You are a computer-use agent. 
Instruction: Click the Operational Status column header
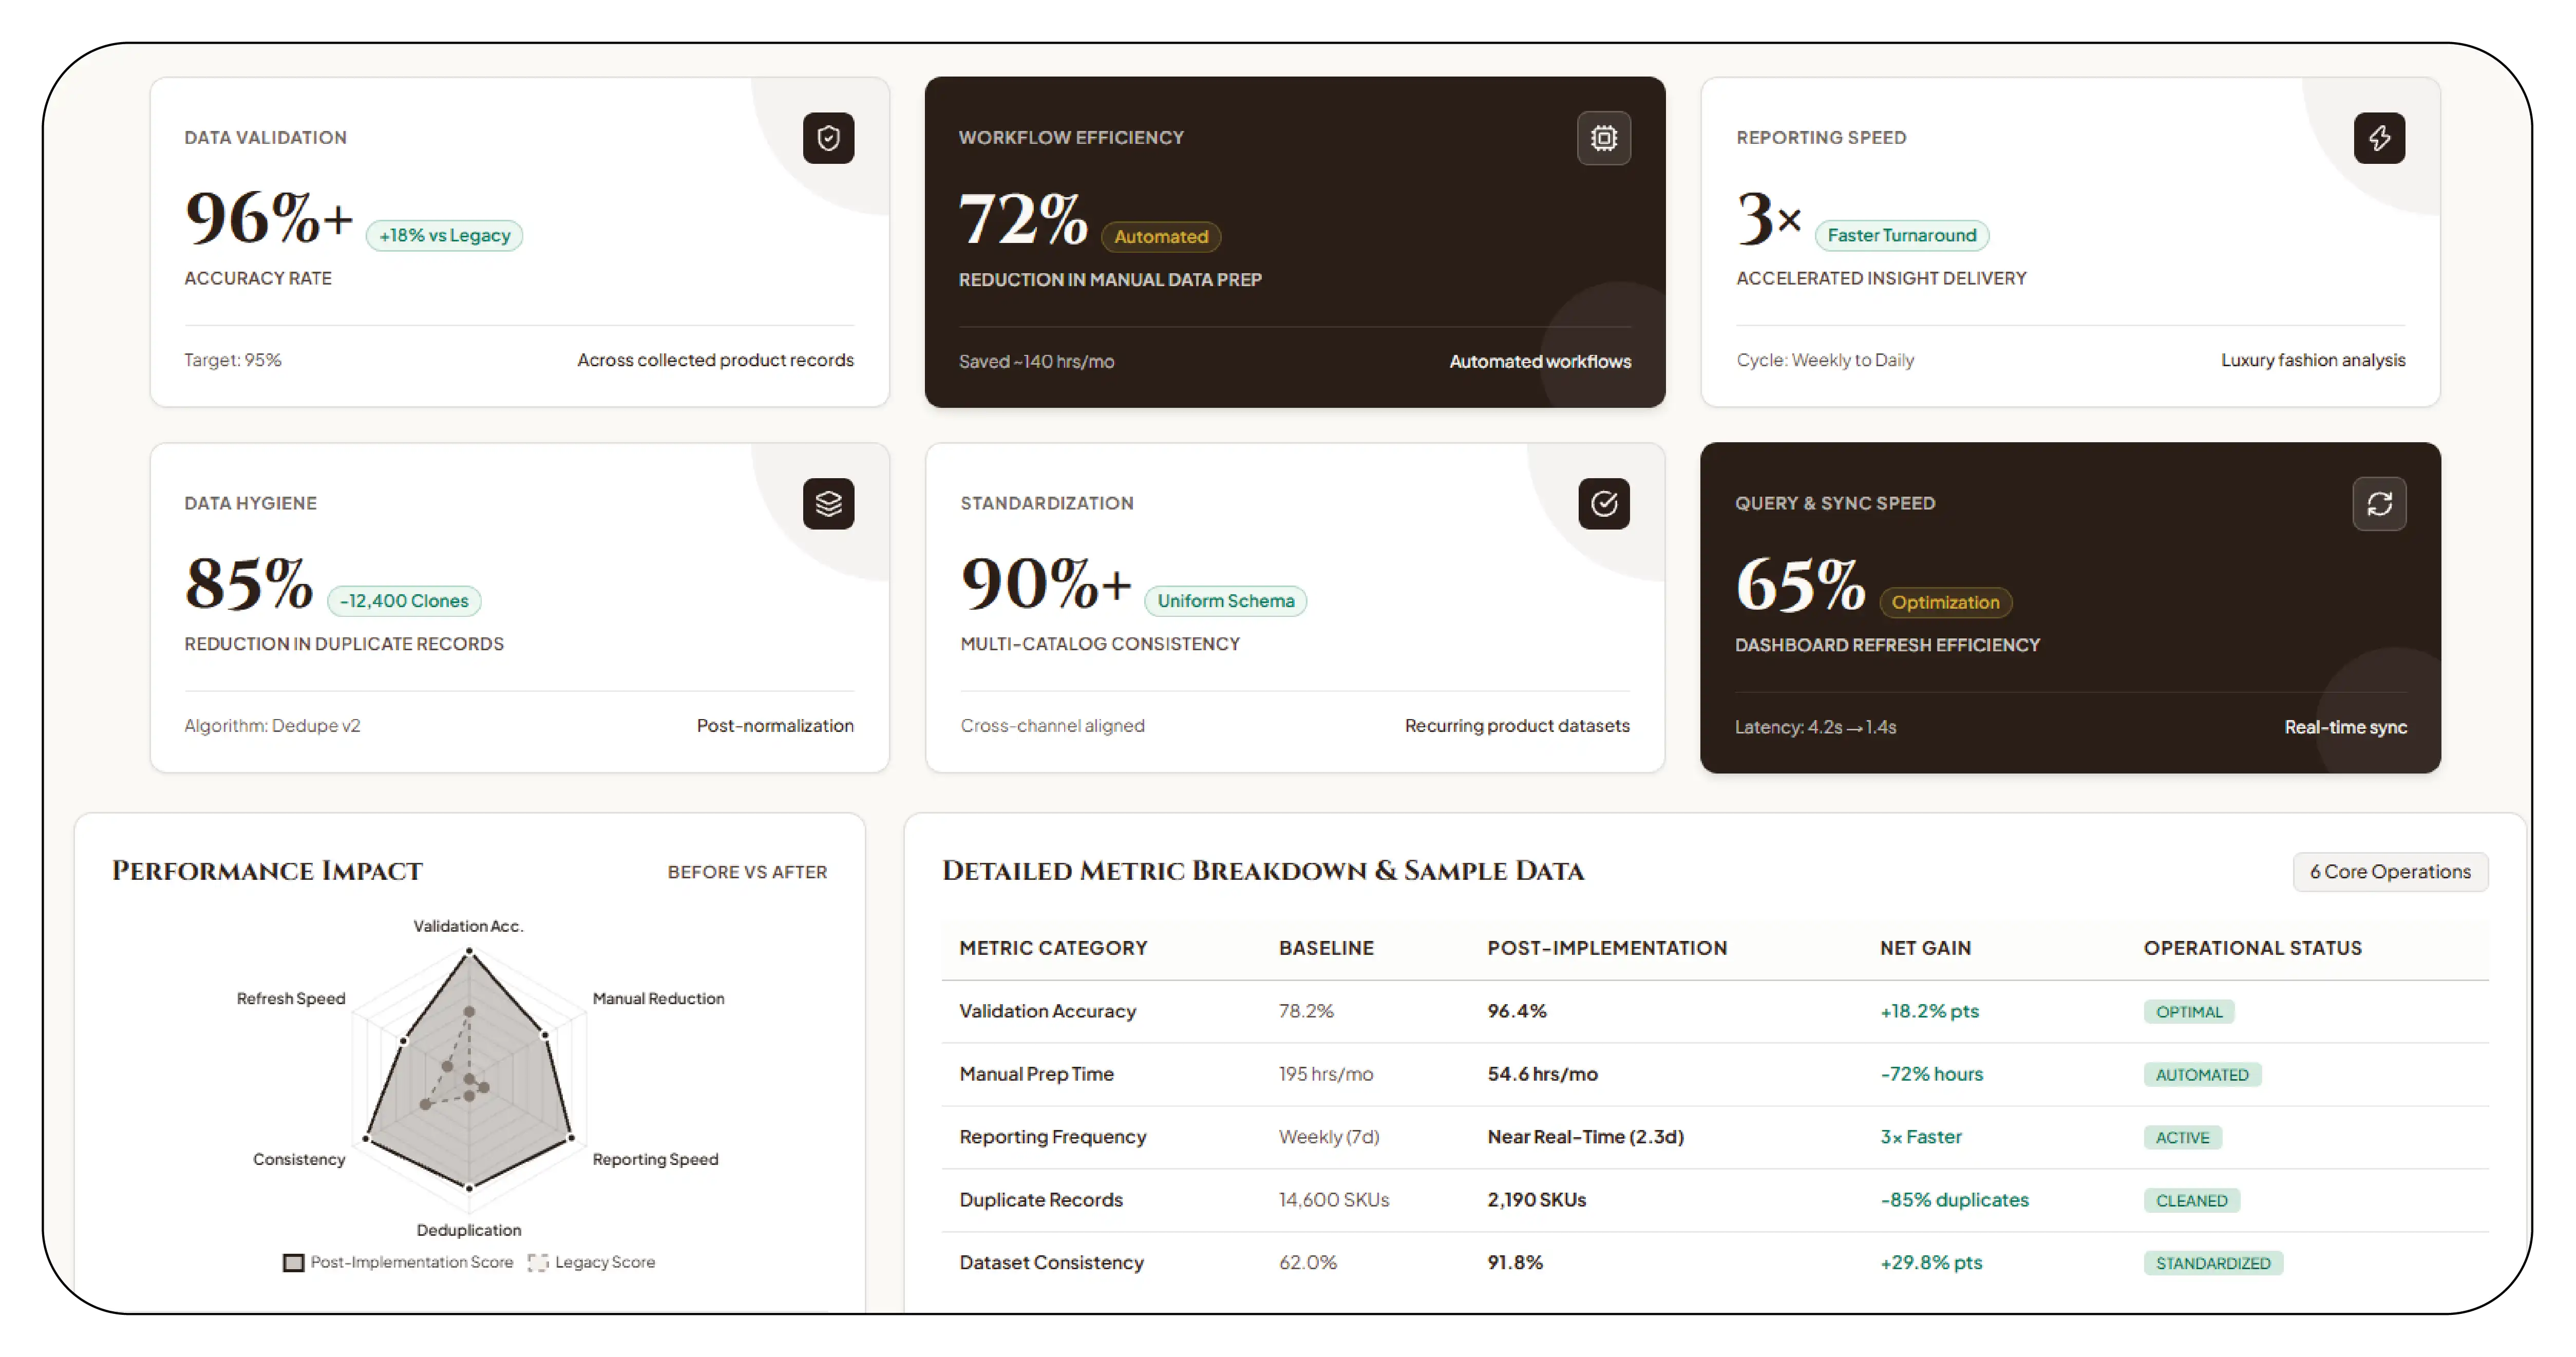2252,948
